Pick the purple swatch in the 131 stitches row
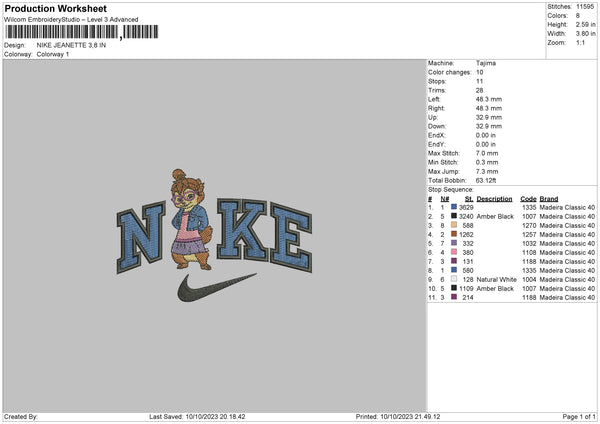Viewport: 600px width, 424px height. tap(454, 261)
